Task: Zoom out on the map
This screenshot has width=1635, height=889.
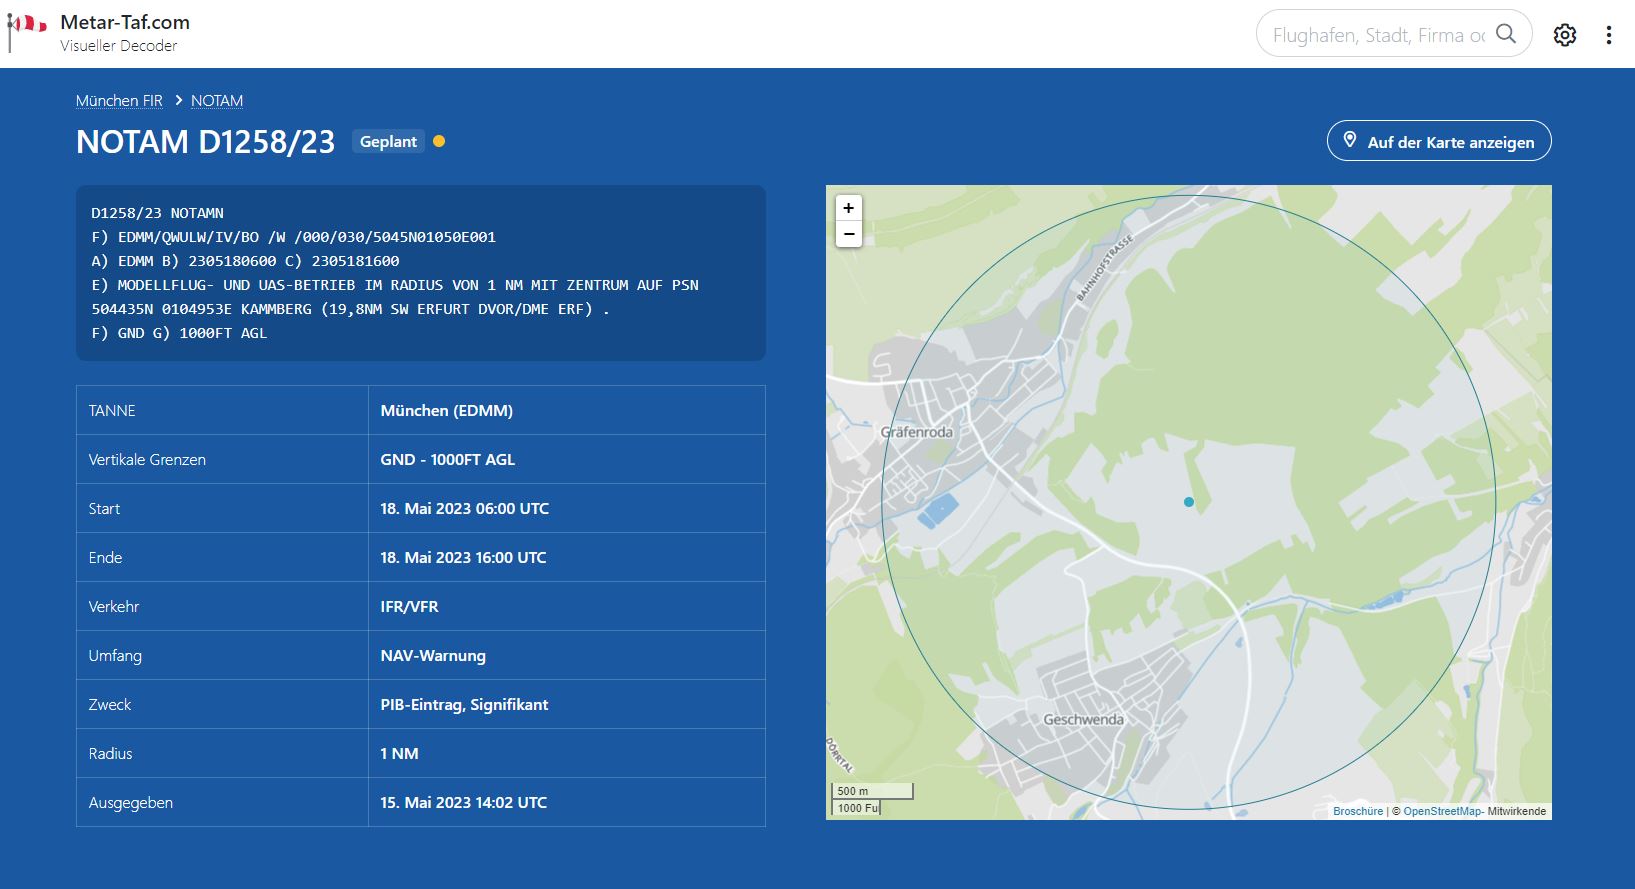Action: [x=848, y=234]
